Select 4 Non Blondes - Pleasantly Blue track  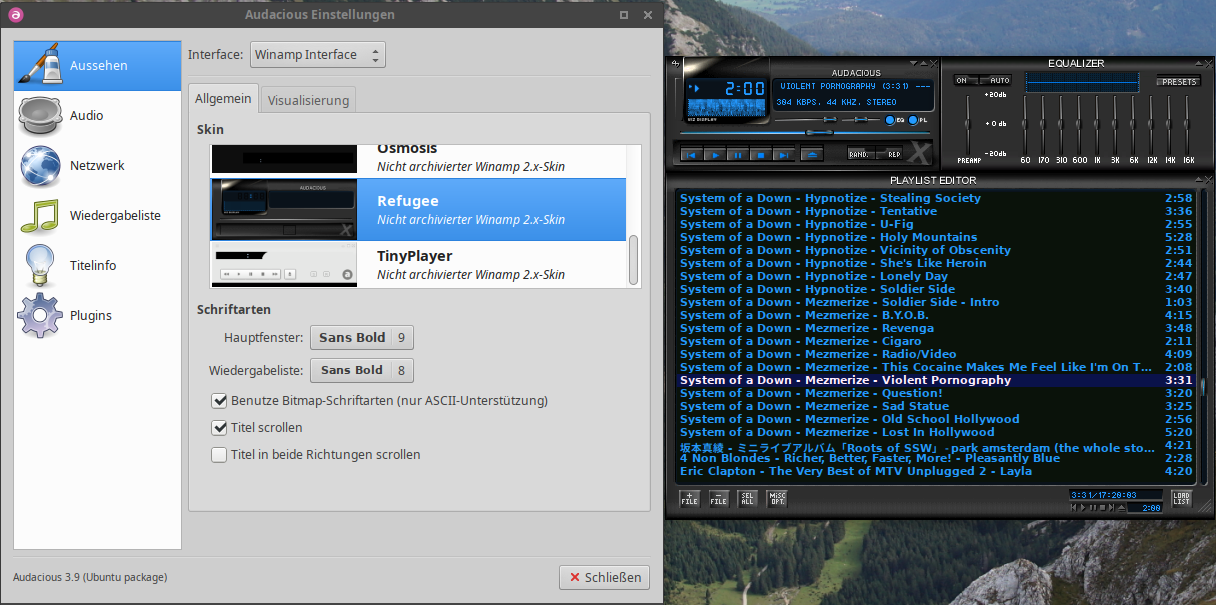(x=937, y=458)
